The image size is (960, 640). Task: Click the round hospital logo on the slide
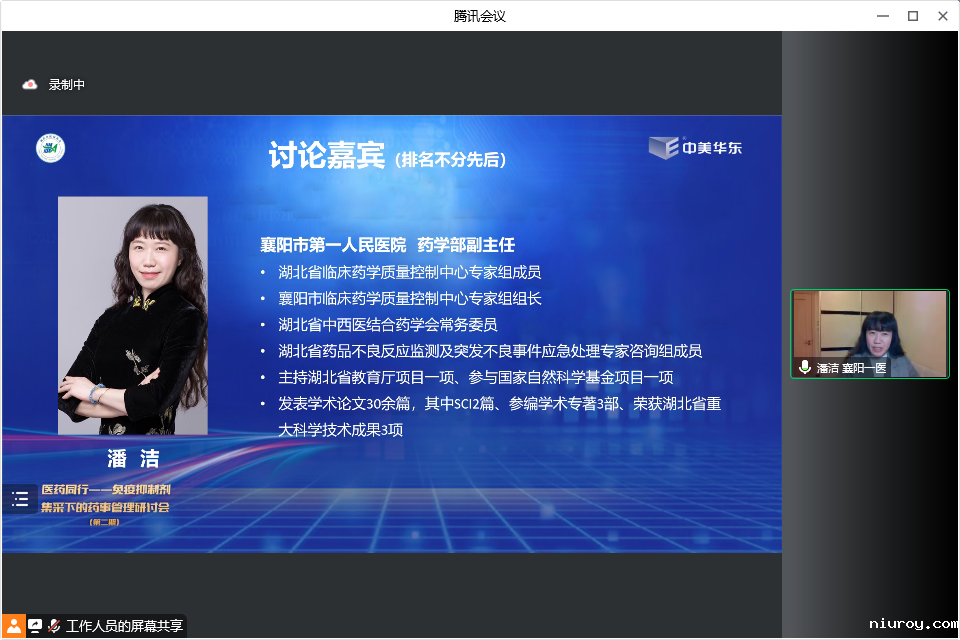(x=51, y=148)
